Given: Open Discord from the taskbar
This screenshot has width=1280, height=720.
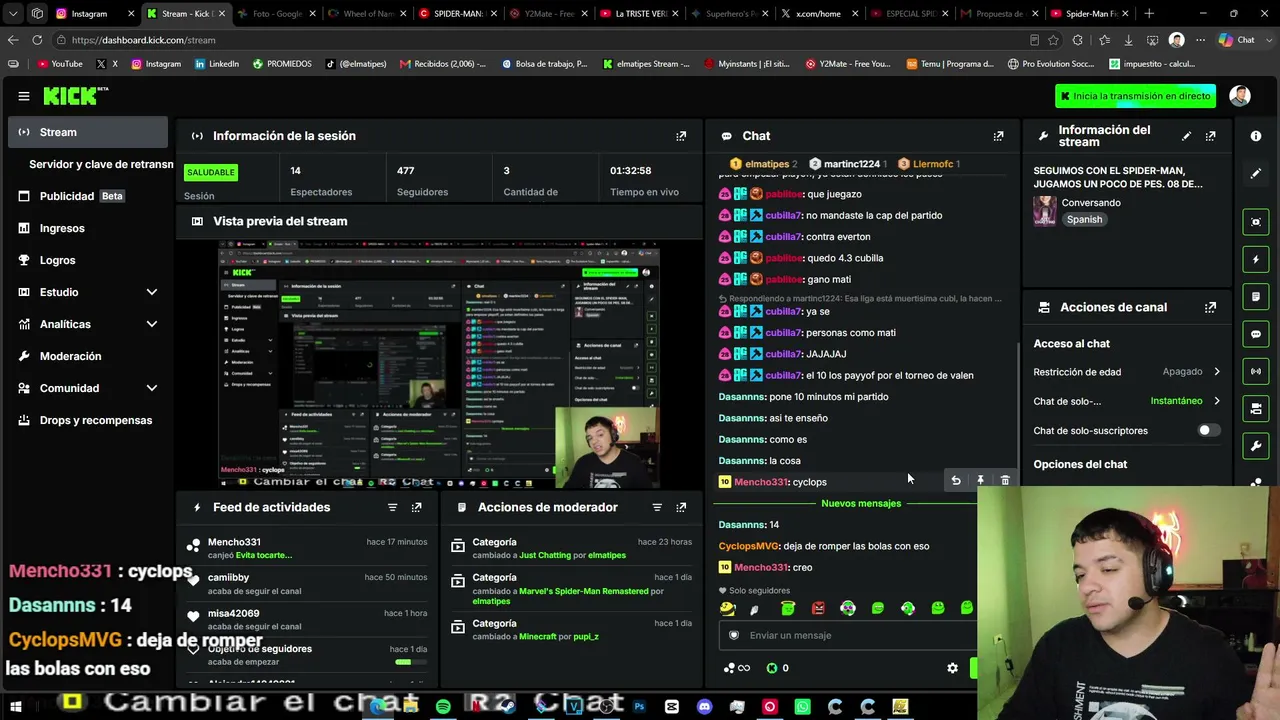Looking at the screenshot, I should pyautogui.click(x=704, y=707).
